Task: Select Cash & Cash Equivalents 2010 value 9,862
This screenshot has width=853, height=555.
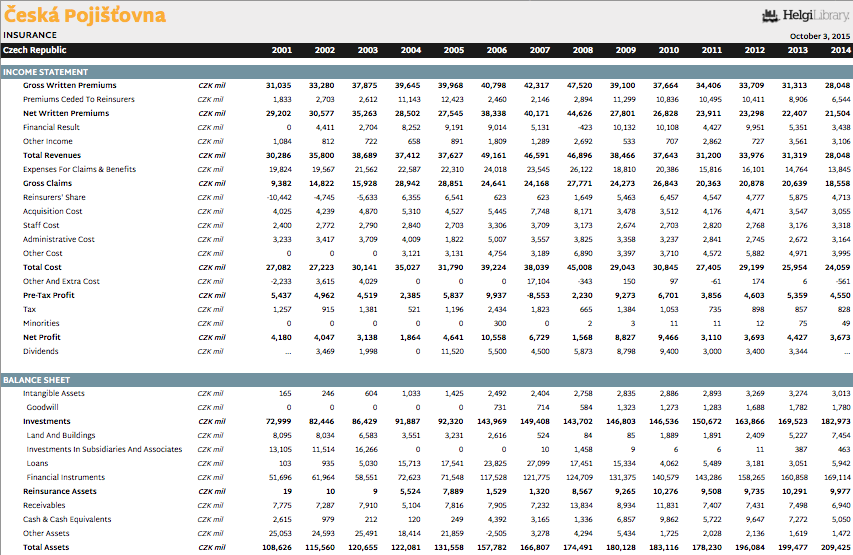Action: pos(668,520)
